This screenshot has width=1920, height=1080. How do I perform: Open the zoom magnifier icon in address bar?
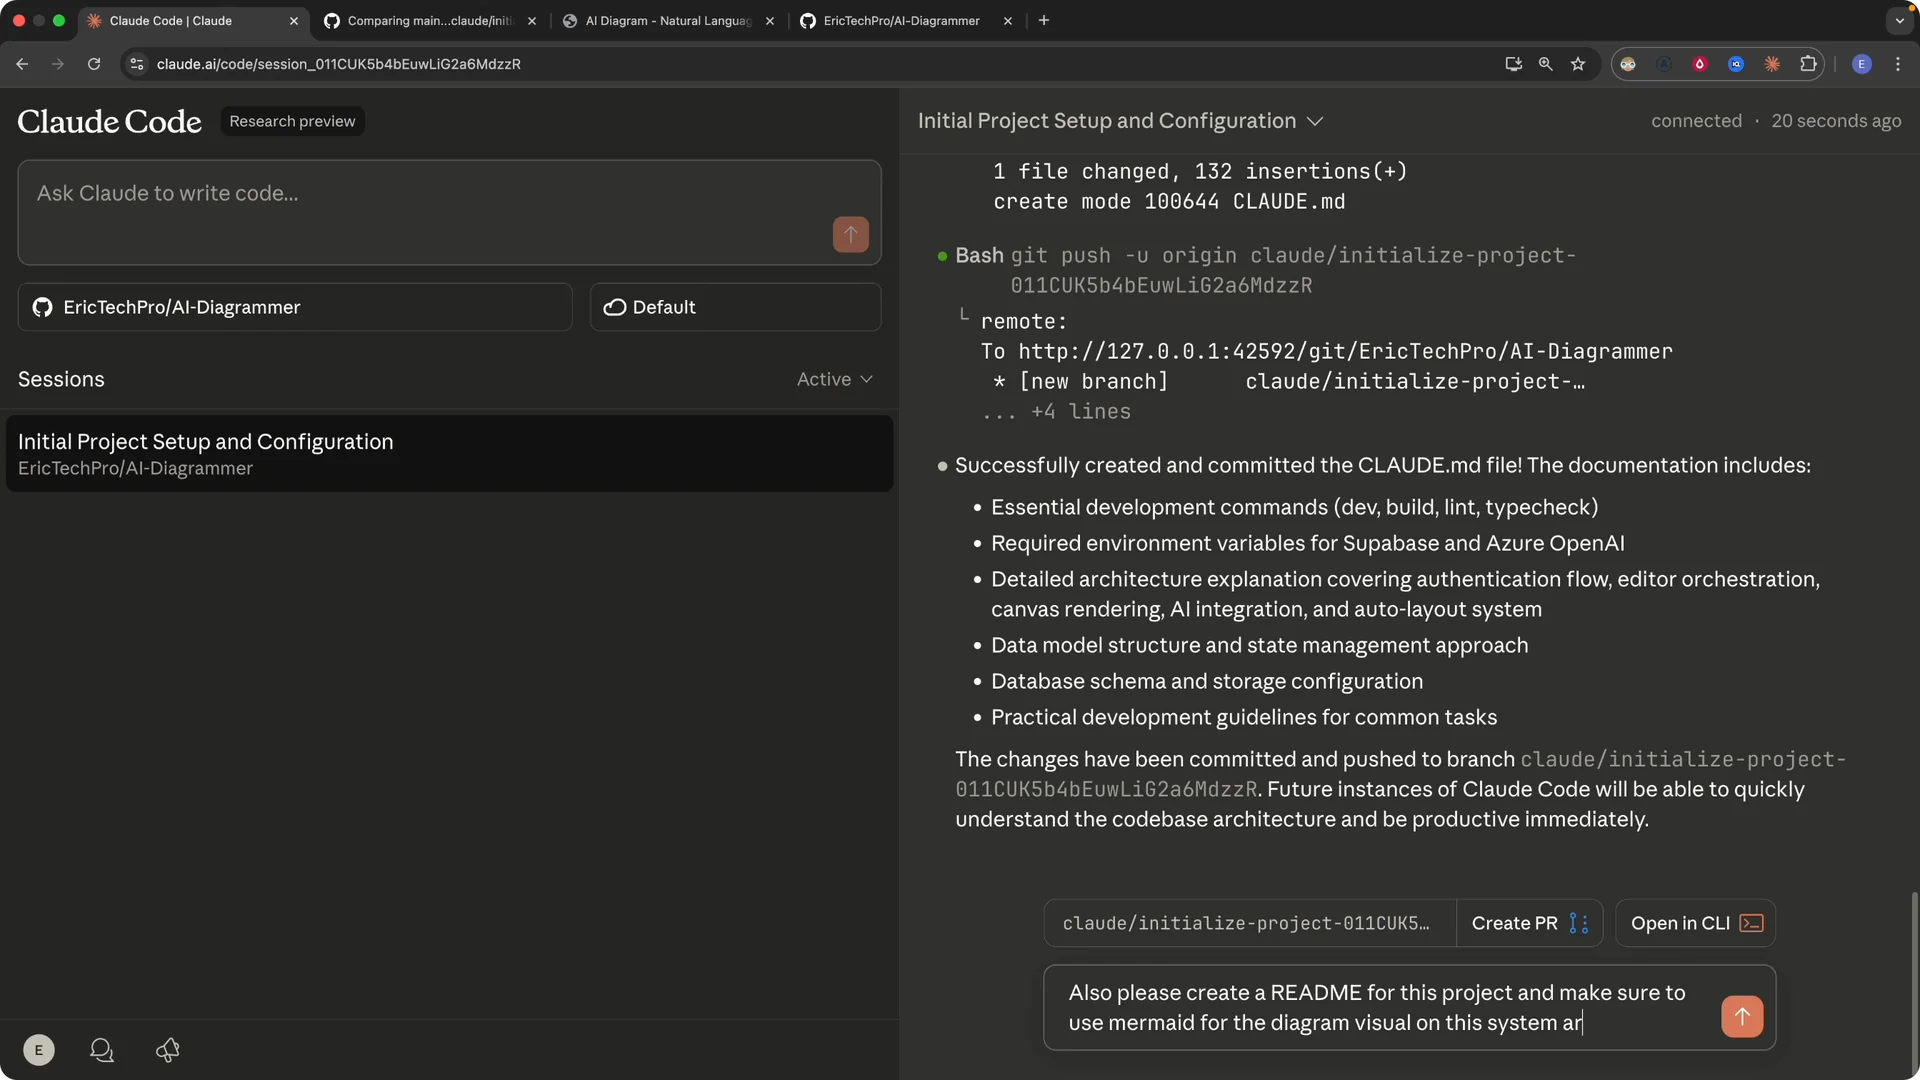[1546, 64]
